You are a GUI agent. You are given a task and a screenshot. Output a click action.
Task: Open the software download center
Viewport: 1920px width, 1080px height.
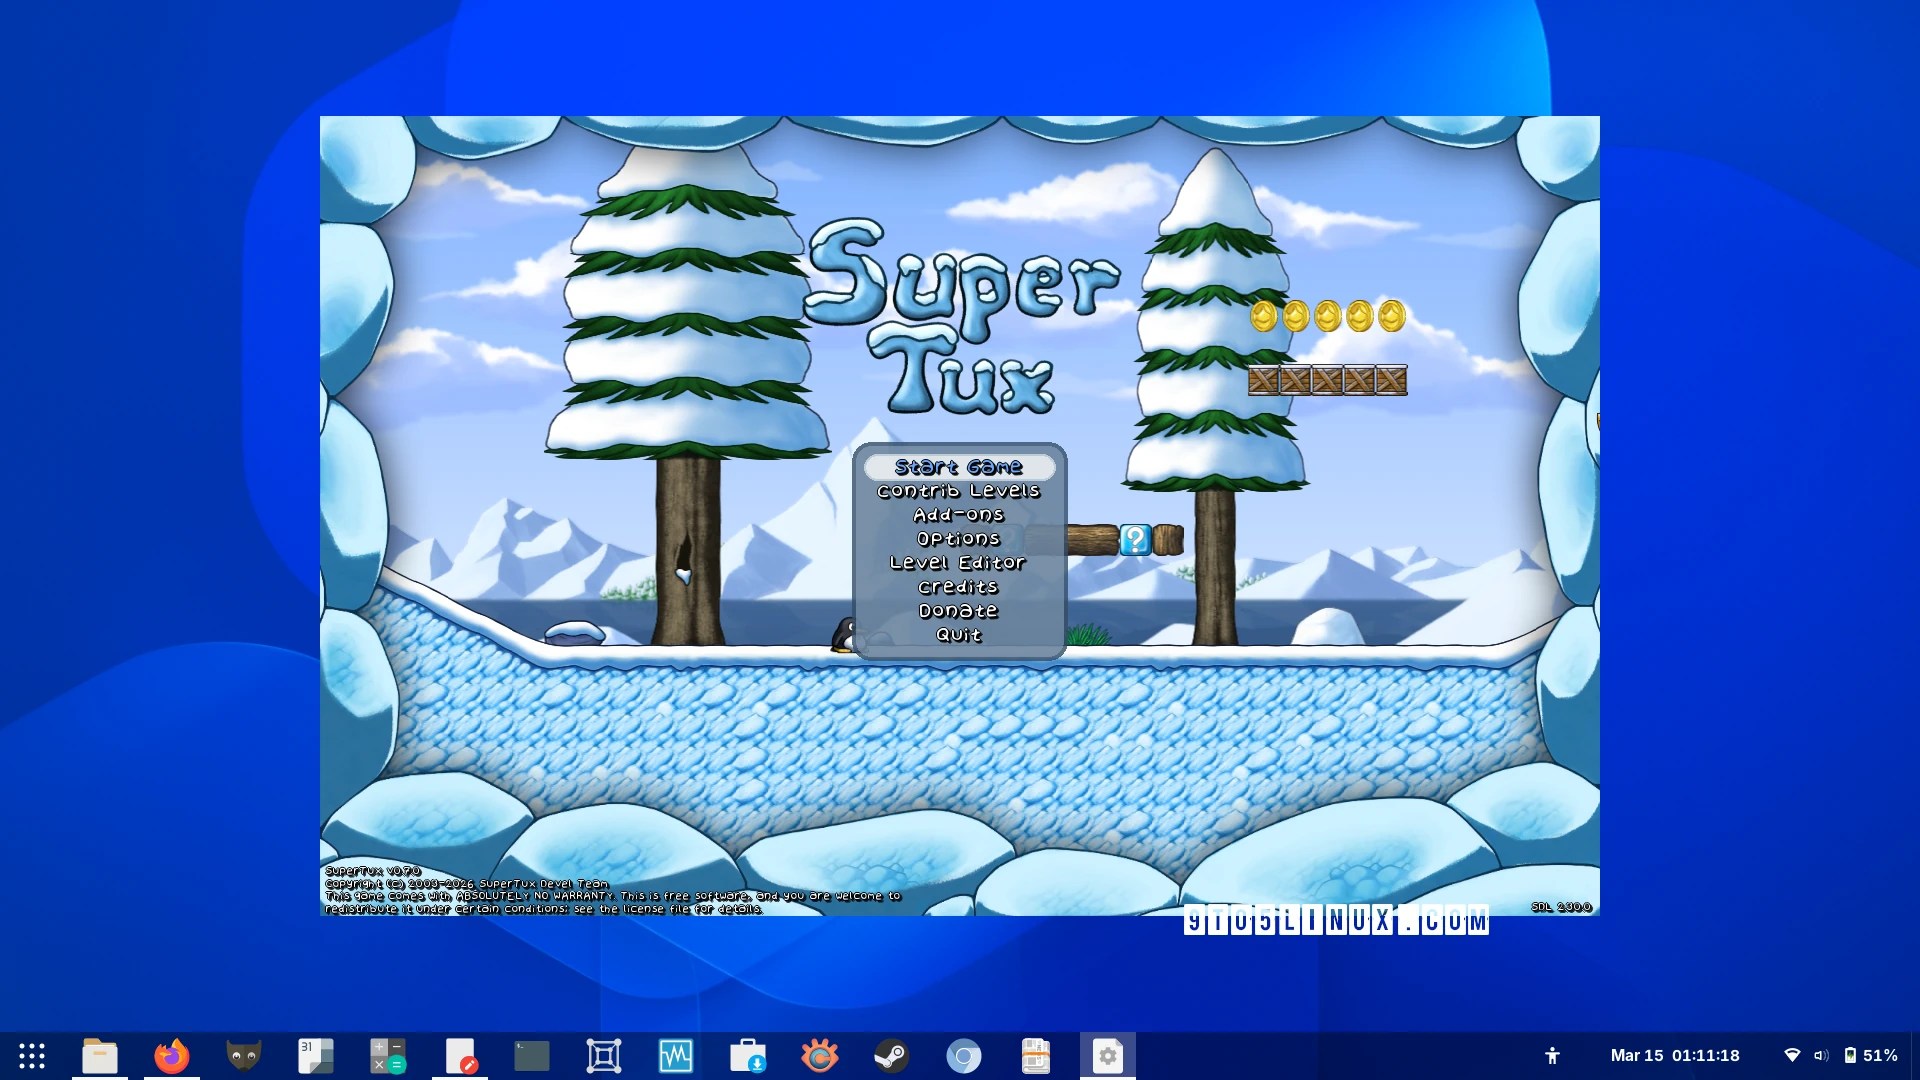point(747,1055)
